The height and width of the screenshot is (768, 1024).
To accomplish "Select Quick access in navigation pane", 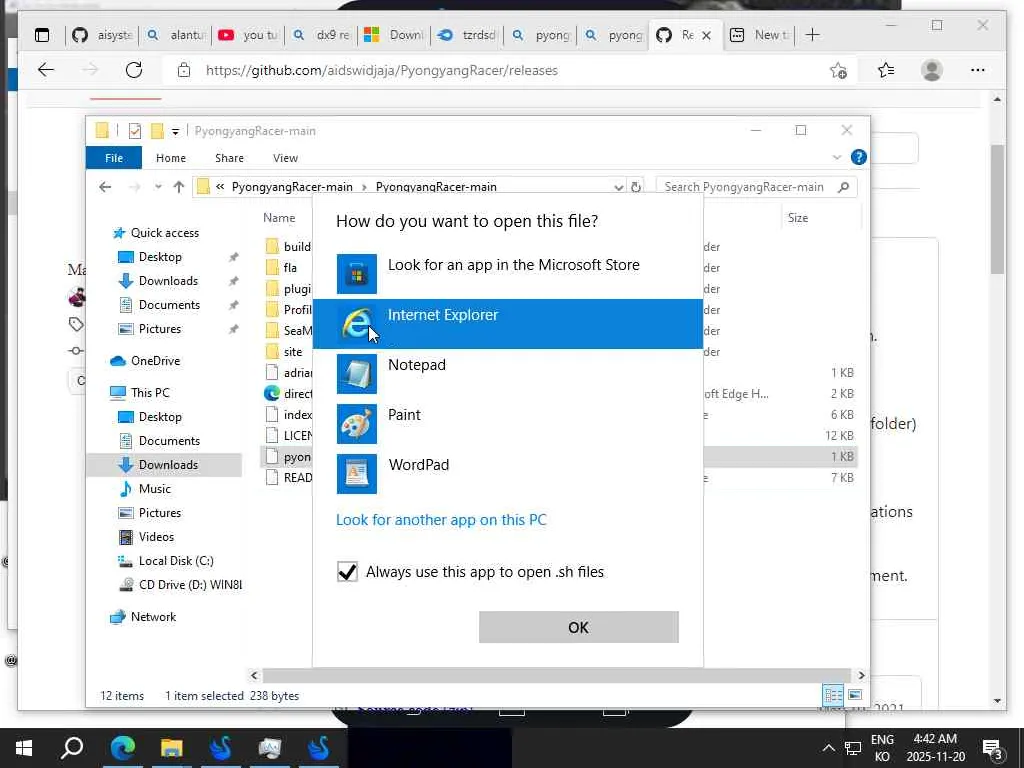I will point(165,233).
